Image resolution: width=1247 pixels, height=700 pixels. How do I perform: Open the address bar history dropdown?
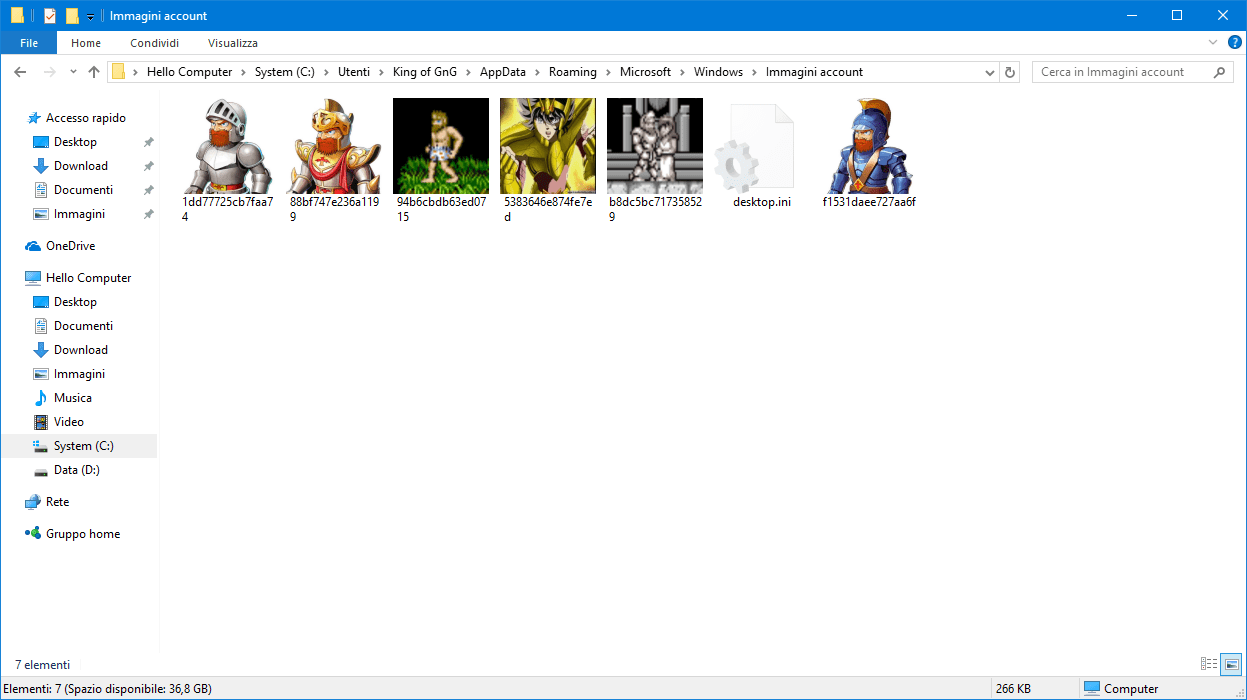point(990,72)
